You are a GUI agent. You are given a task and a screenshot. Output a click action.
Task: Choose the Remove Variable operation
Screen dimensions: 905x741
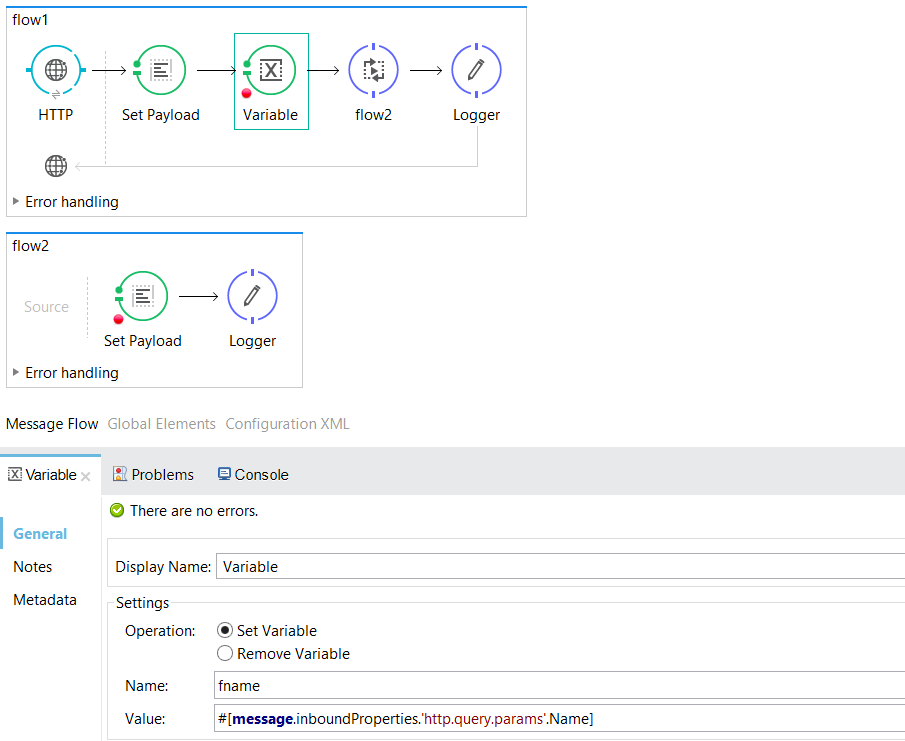point(225,654)
